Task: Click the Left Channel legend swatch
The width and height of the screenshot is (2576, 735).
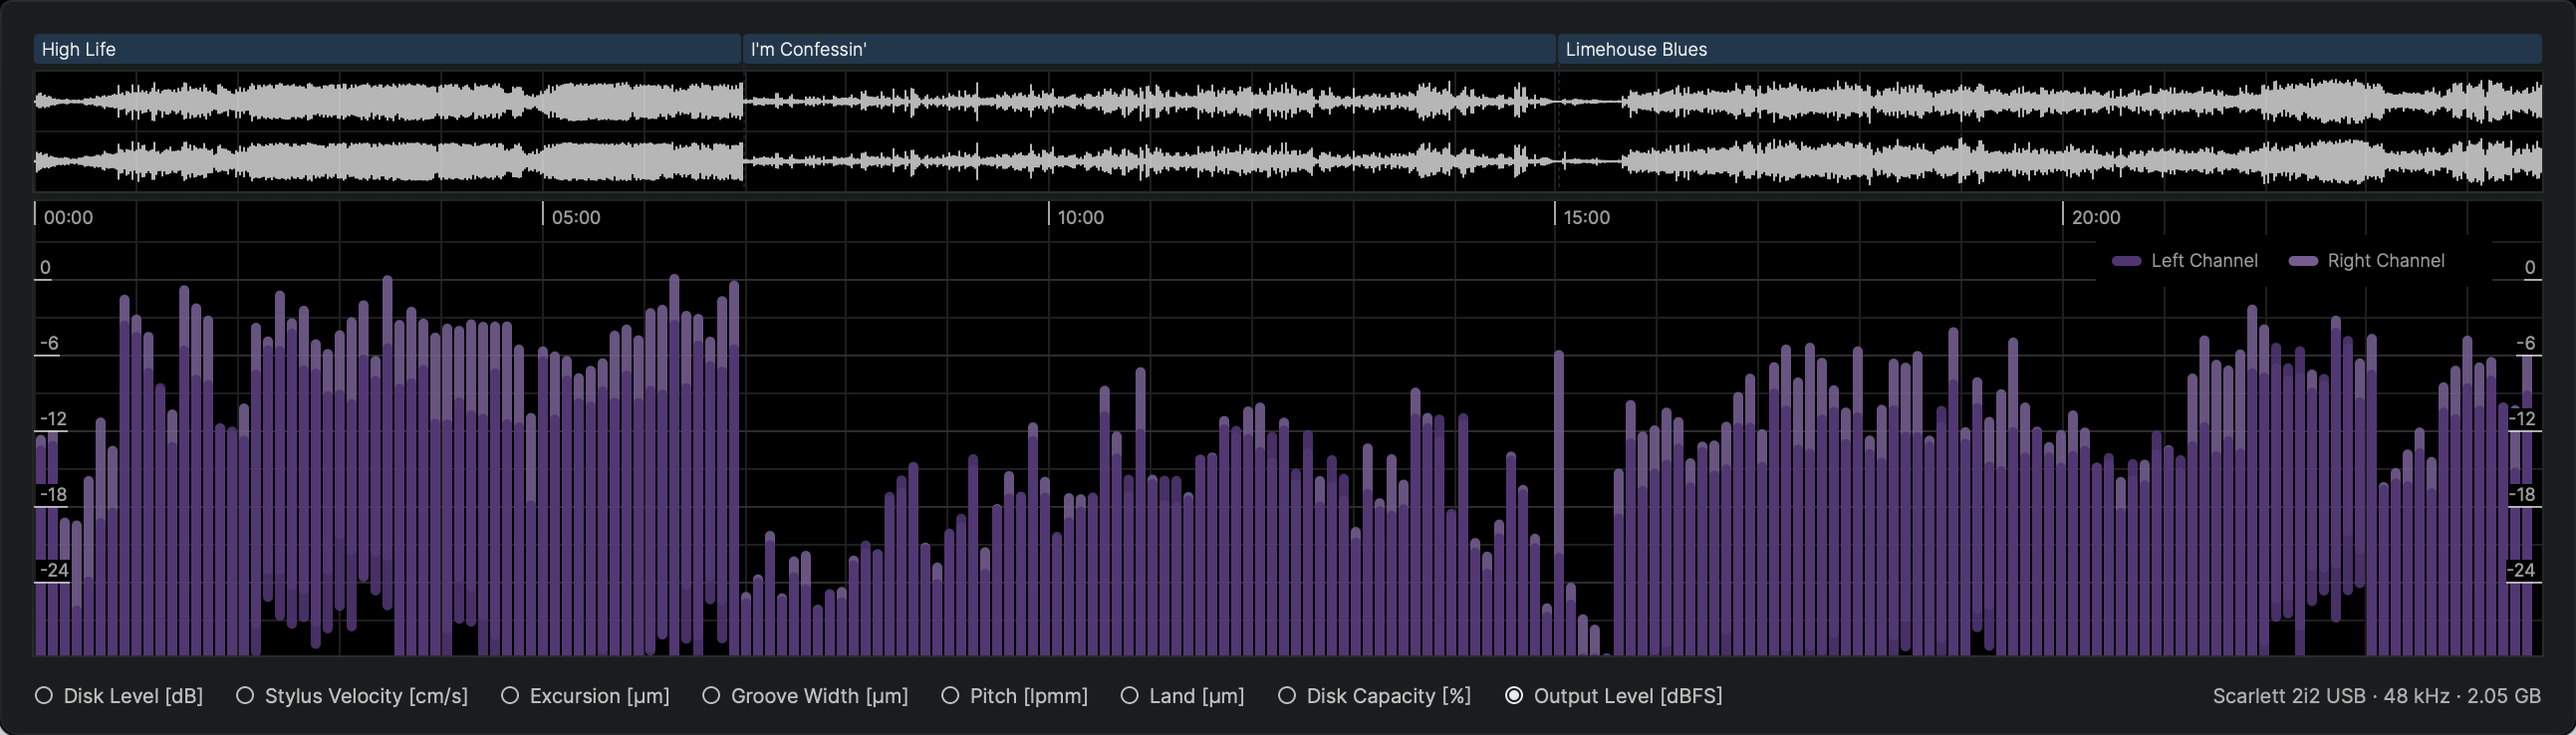Action: point(2126,261)
